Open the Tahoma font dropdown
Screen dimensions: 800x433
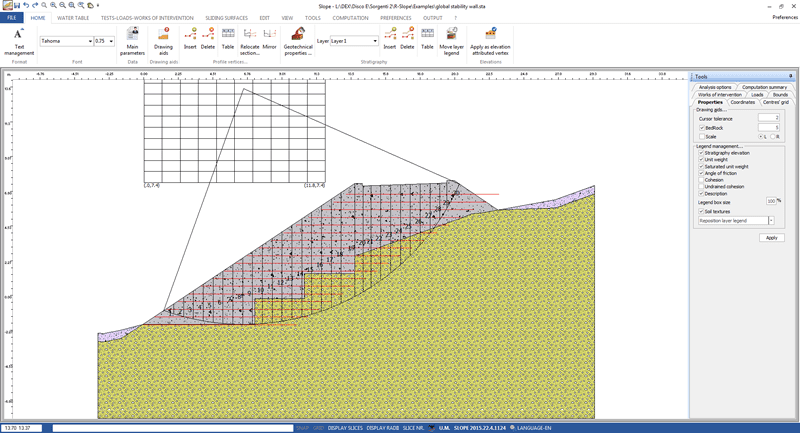click(x=90, y=42)
